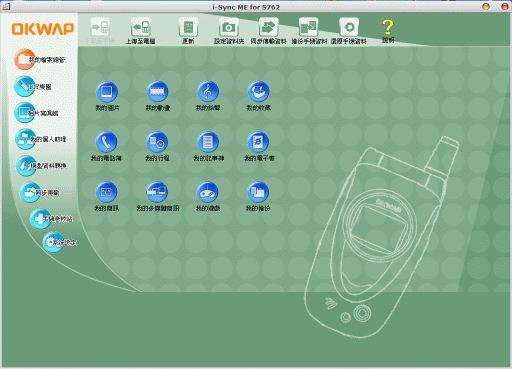Viewport: 512px width, 369px height.
Task: Open My Games gamepad icon
Action: point(208,192)
